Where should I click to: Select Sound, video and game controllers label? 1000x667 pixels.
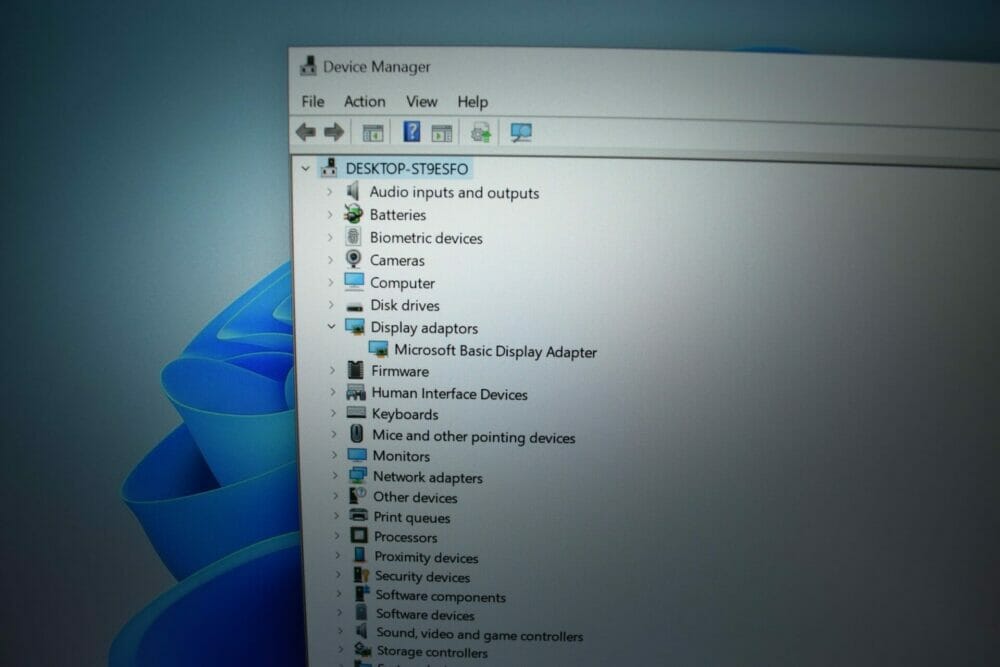(480, 634)
